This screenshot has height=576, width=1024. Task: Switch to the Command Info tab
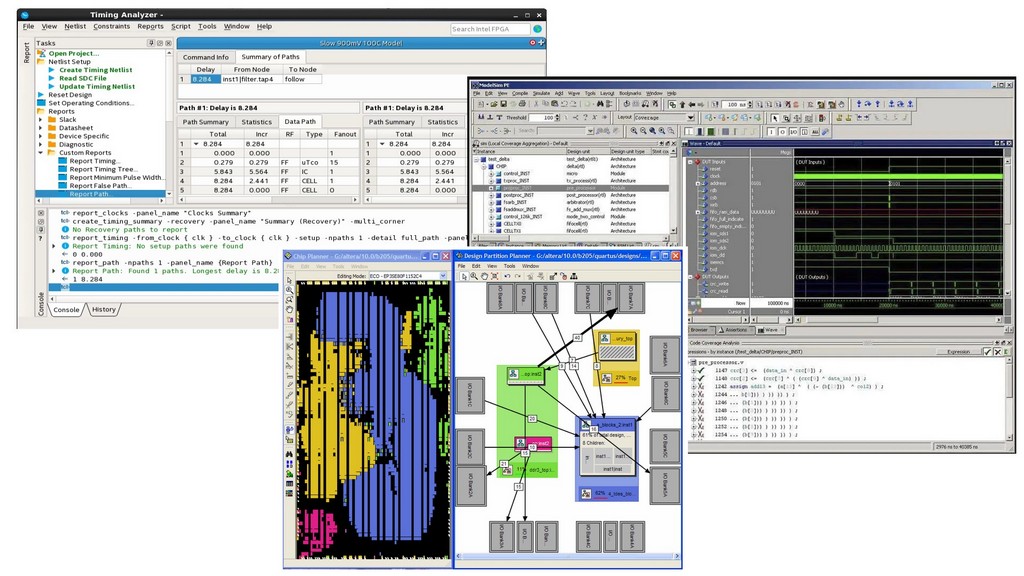point(206,57)
